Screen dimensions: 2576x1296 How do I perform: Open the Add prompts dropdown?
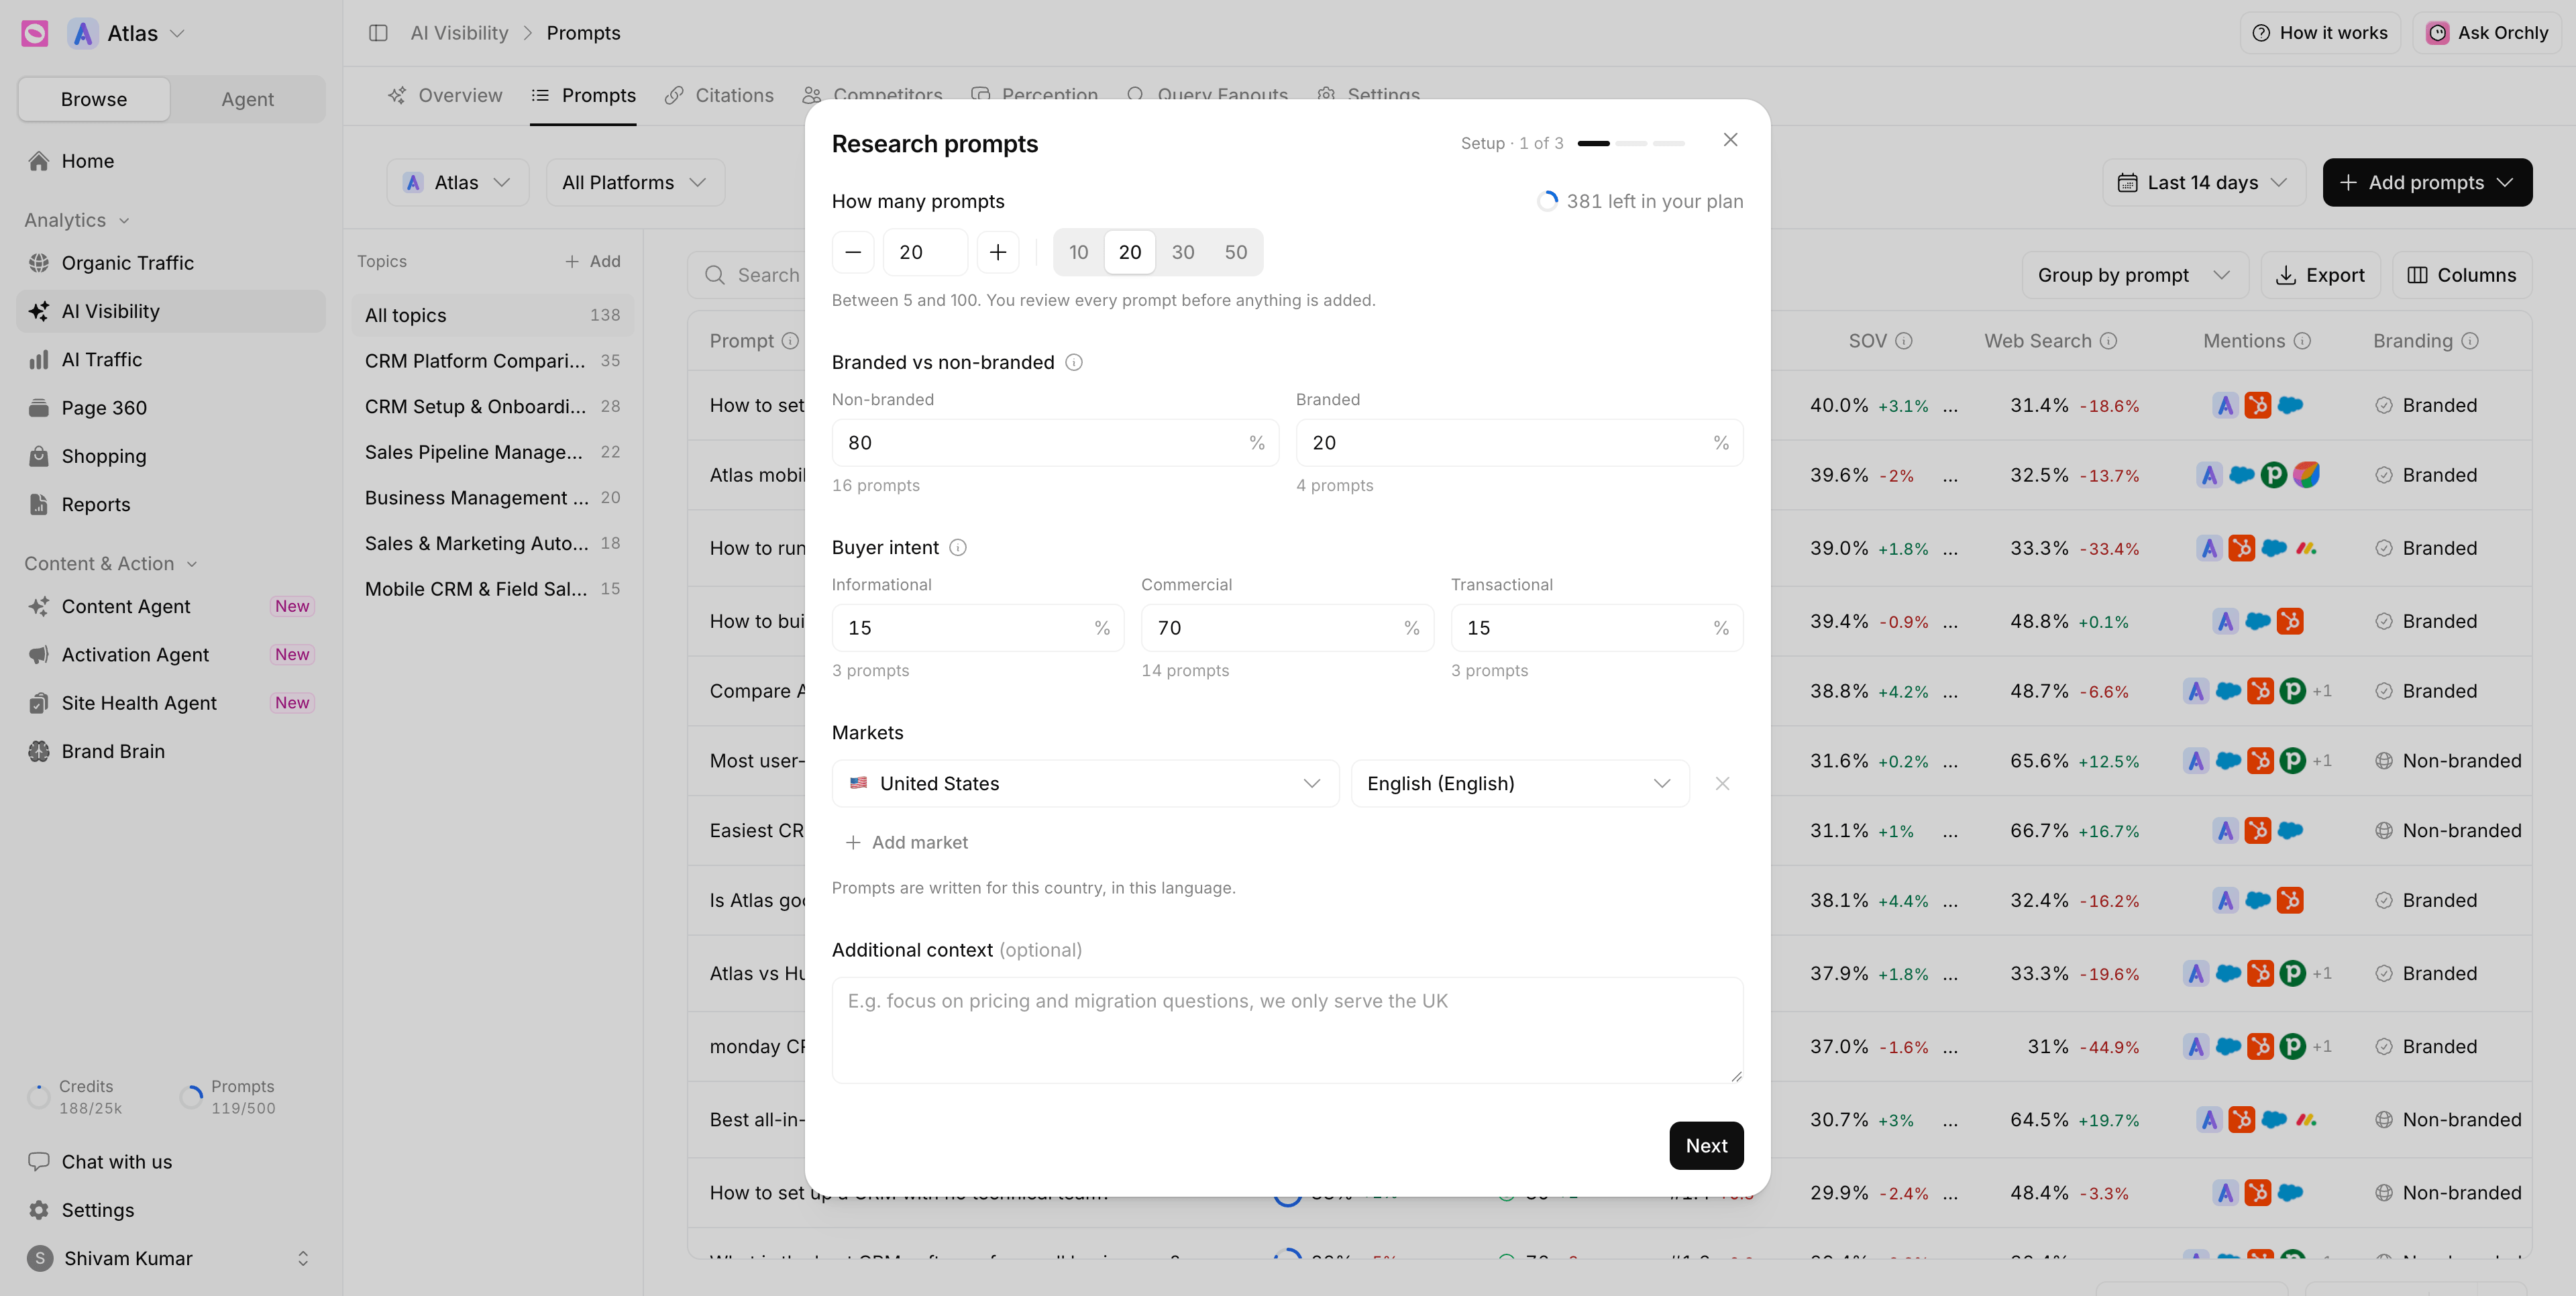(x=2427, y=183)
